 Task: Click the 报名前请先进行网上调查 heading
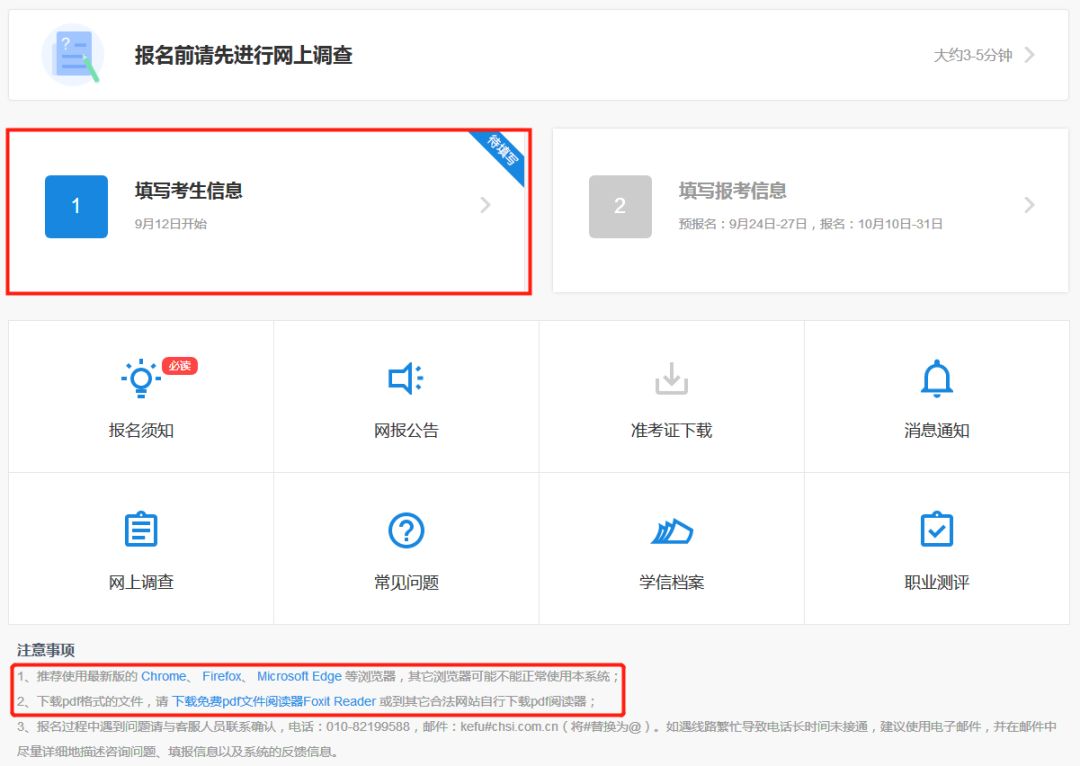pos(243,55)
